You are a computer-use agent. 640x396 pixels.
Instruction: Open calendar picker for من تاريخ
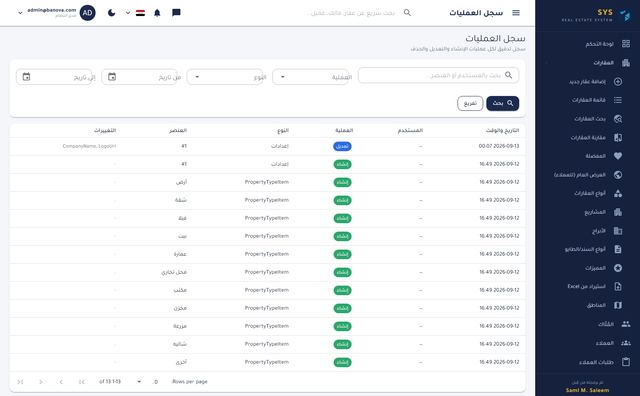112,77
